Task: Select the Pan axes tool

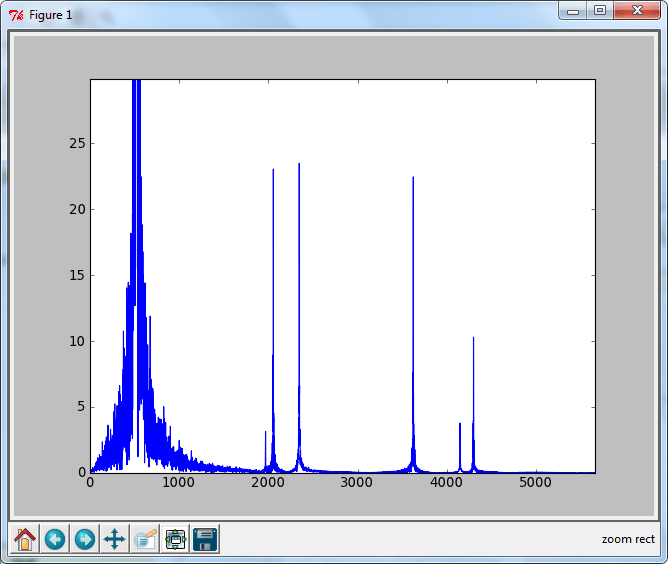Action: (x=115, y=540)
